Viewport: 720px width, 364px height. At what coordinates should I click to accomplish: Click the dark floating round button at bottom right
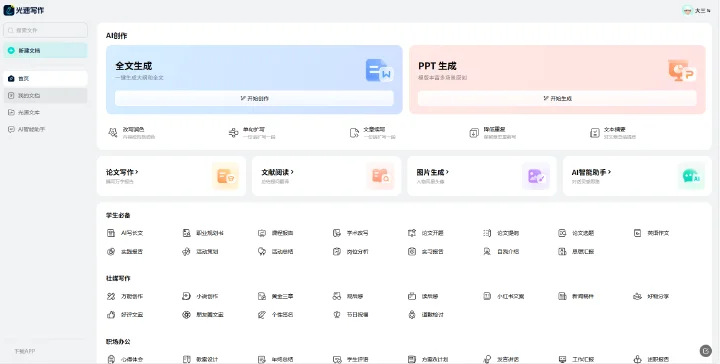pos(705,351)
